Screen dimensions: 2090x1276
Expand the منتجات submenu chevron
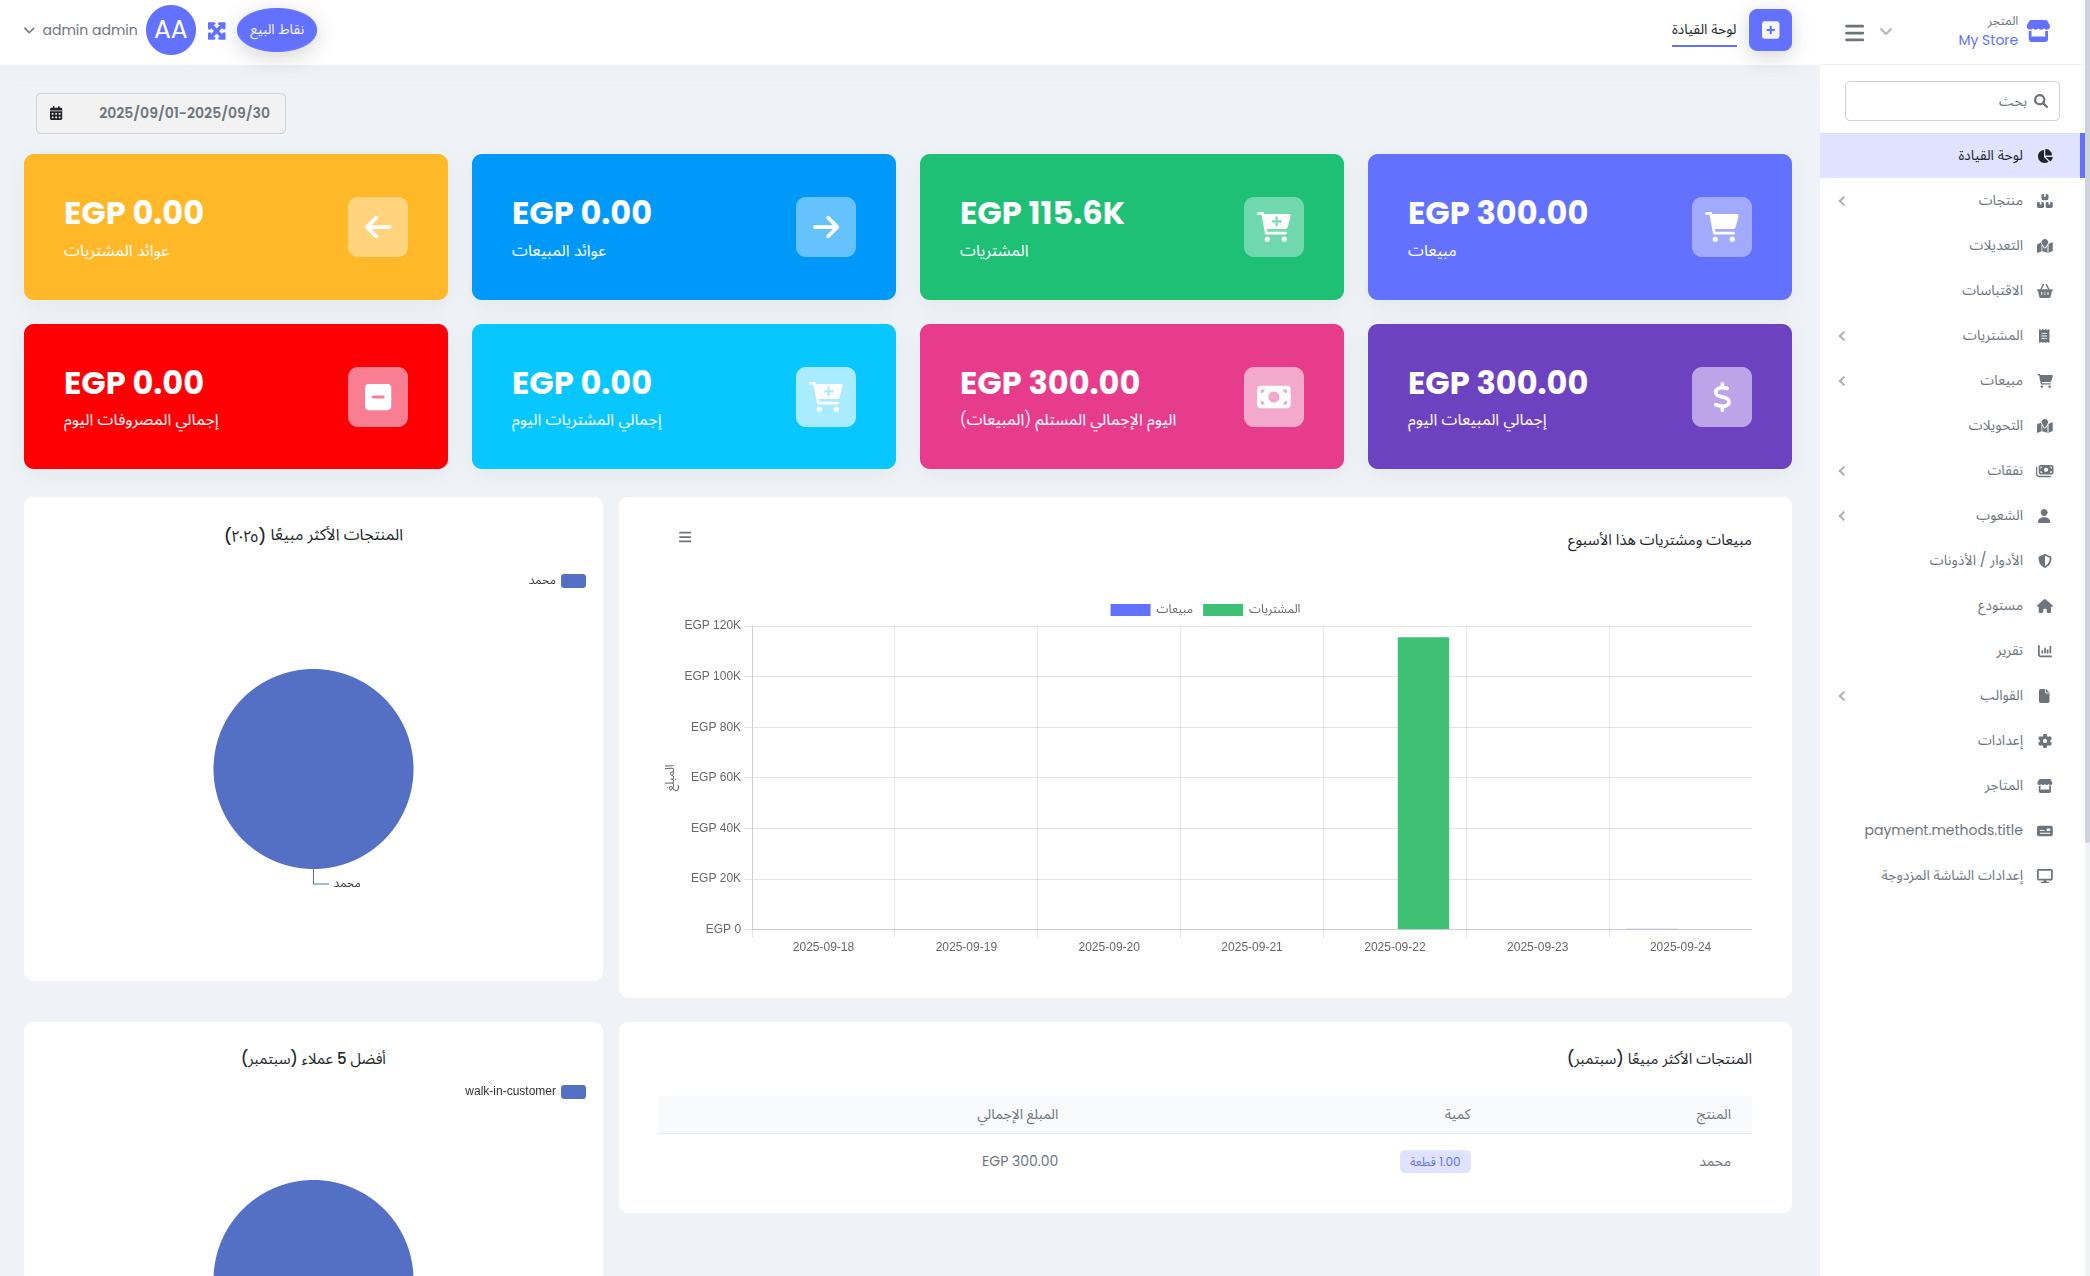click(x=1841, y=200)
